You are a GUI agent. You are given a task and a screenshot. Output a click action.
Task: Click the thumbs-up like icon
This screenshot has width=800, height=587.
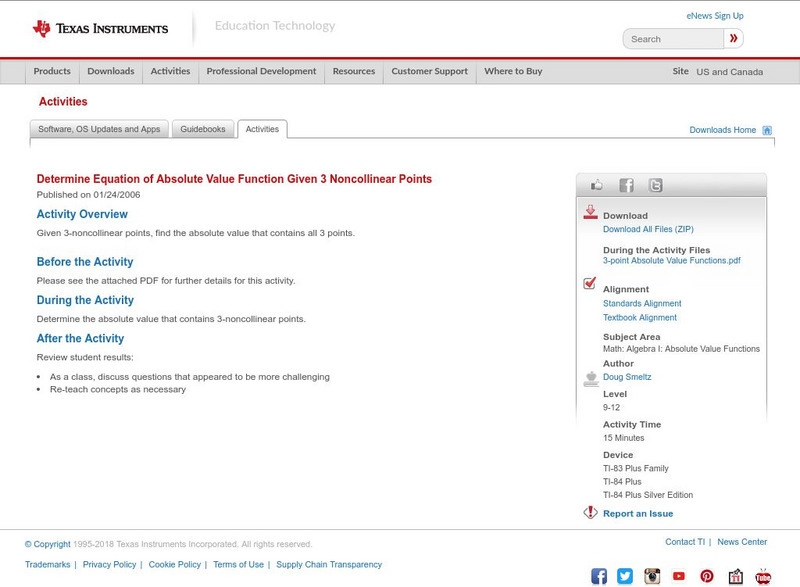(x=596, y=185)
